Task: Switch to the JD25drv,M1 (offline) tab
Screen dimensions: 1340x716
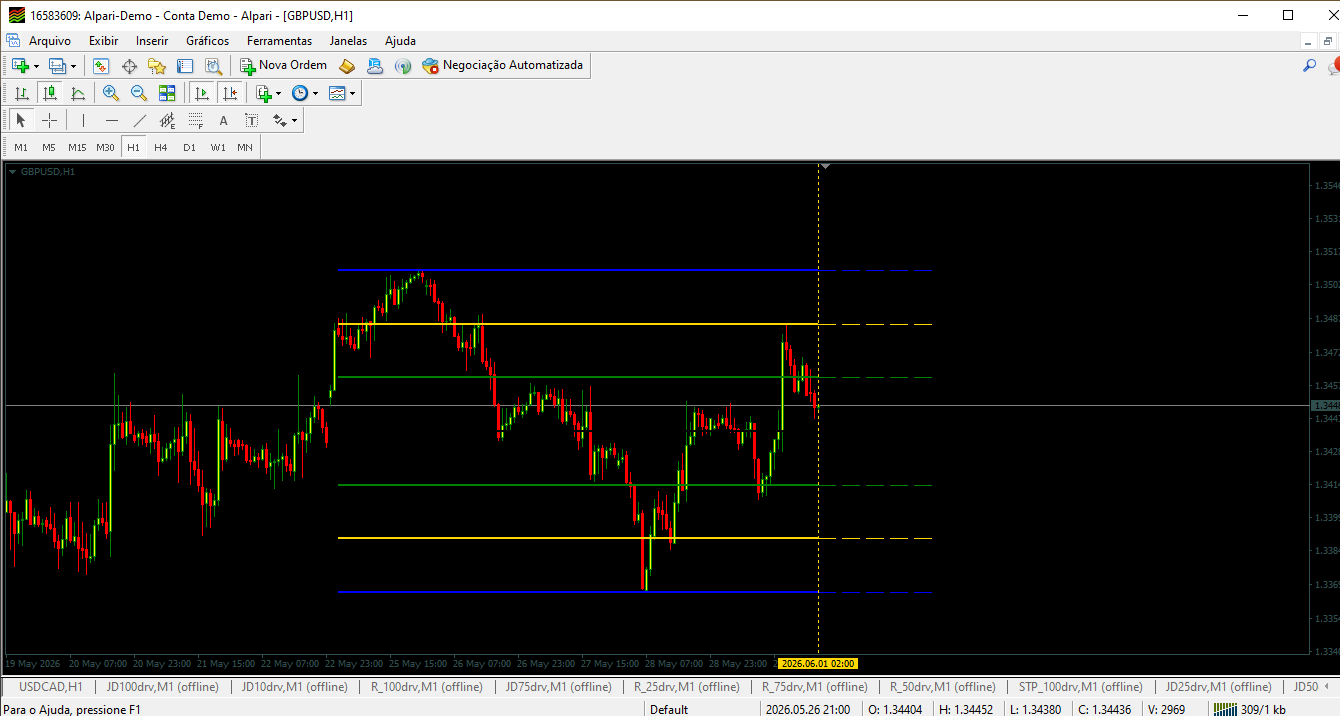Action: pyautogui.click(x=1217, y=687)
